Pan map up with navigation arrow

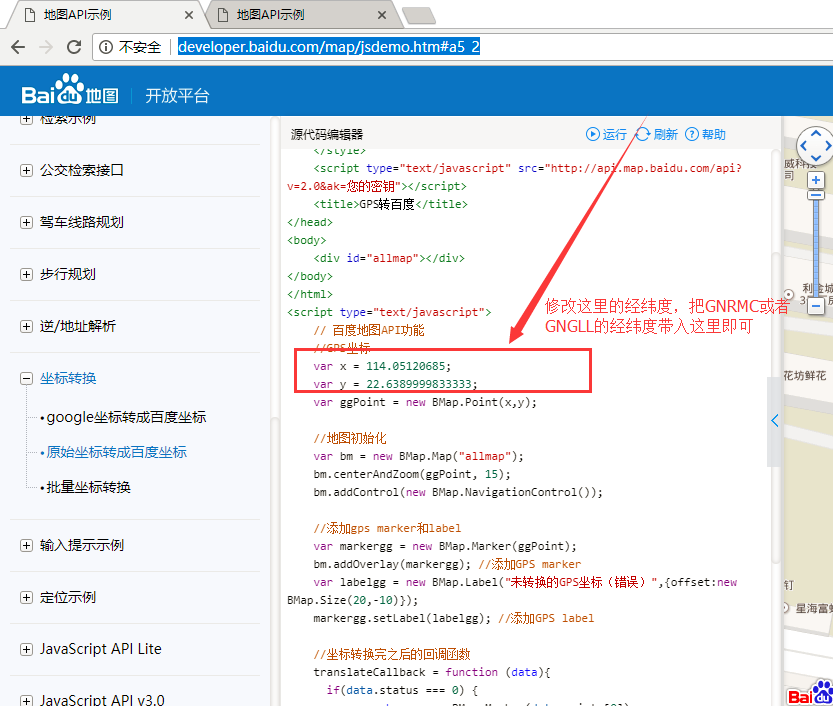[817, 133]
